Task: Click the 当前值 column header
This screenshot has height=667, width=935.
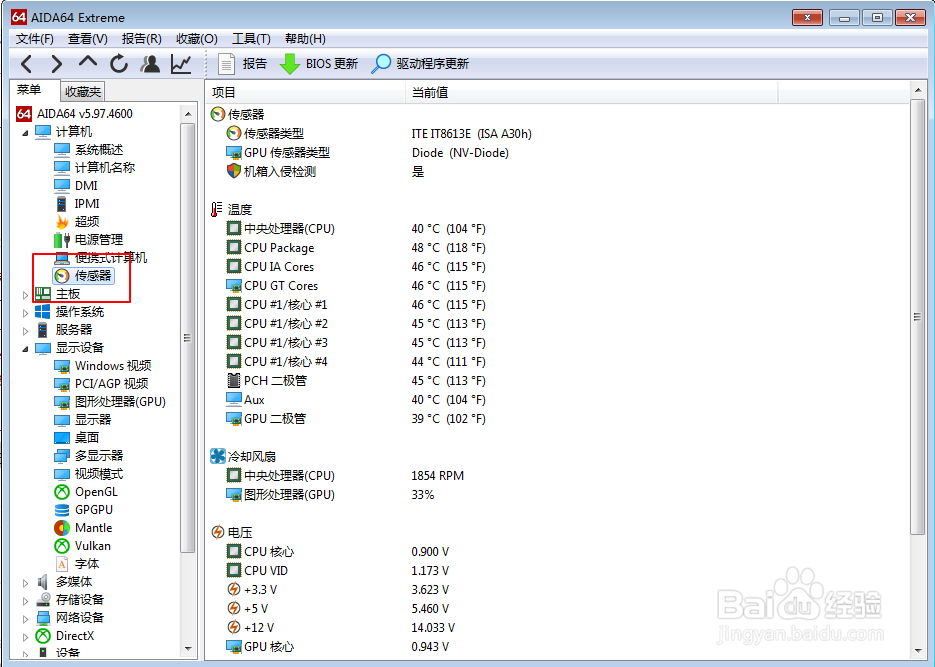Action: pyautogui.click(x=592, y=92)
